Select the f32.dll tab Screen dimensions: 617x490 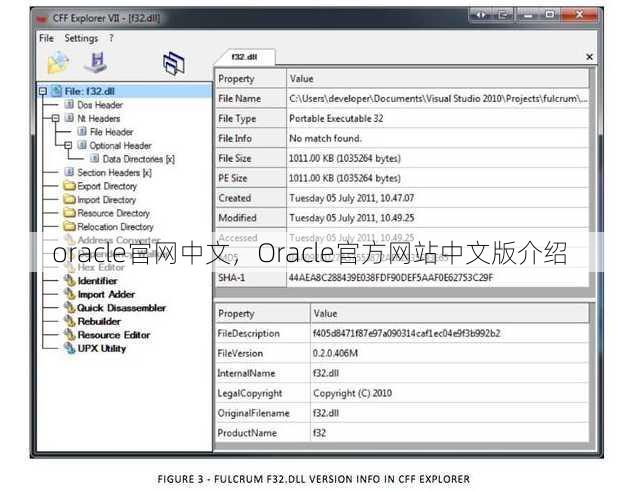click(244, 57)
